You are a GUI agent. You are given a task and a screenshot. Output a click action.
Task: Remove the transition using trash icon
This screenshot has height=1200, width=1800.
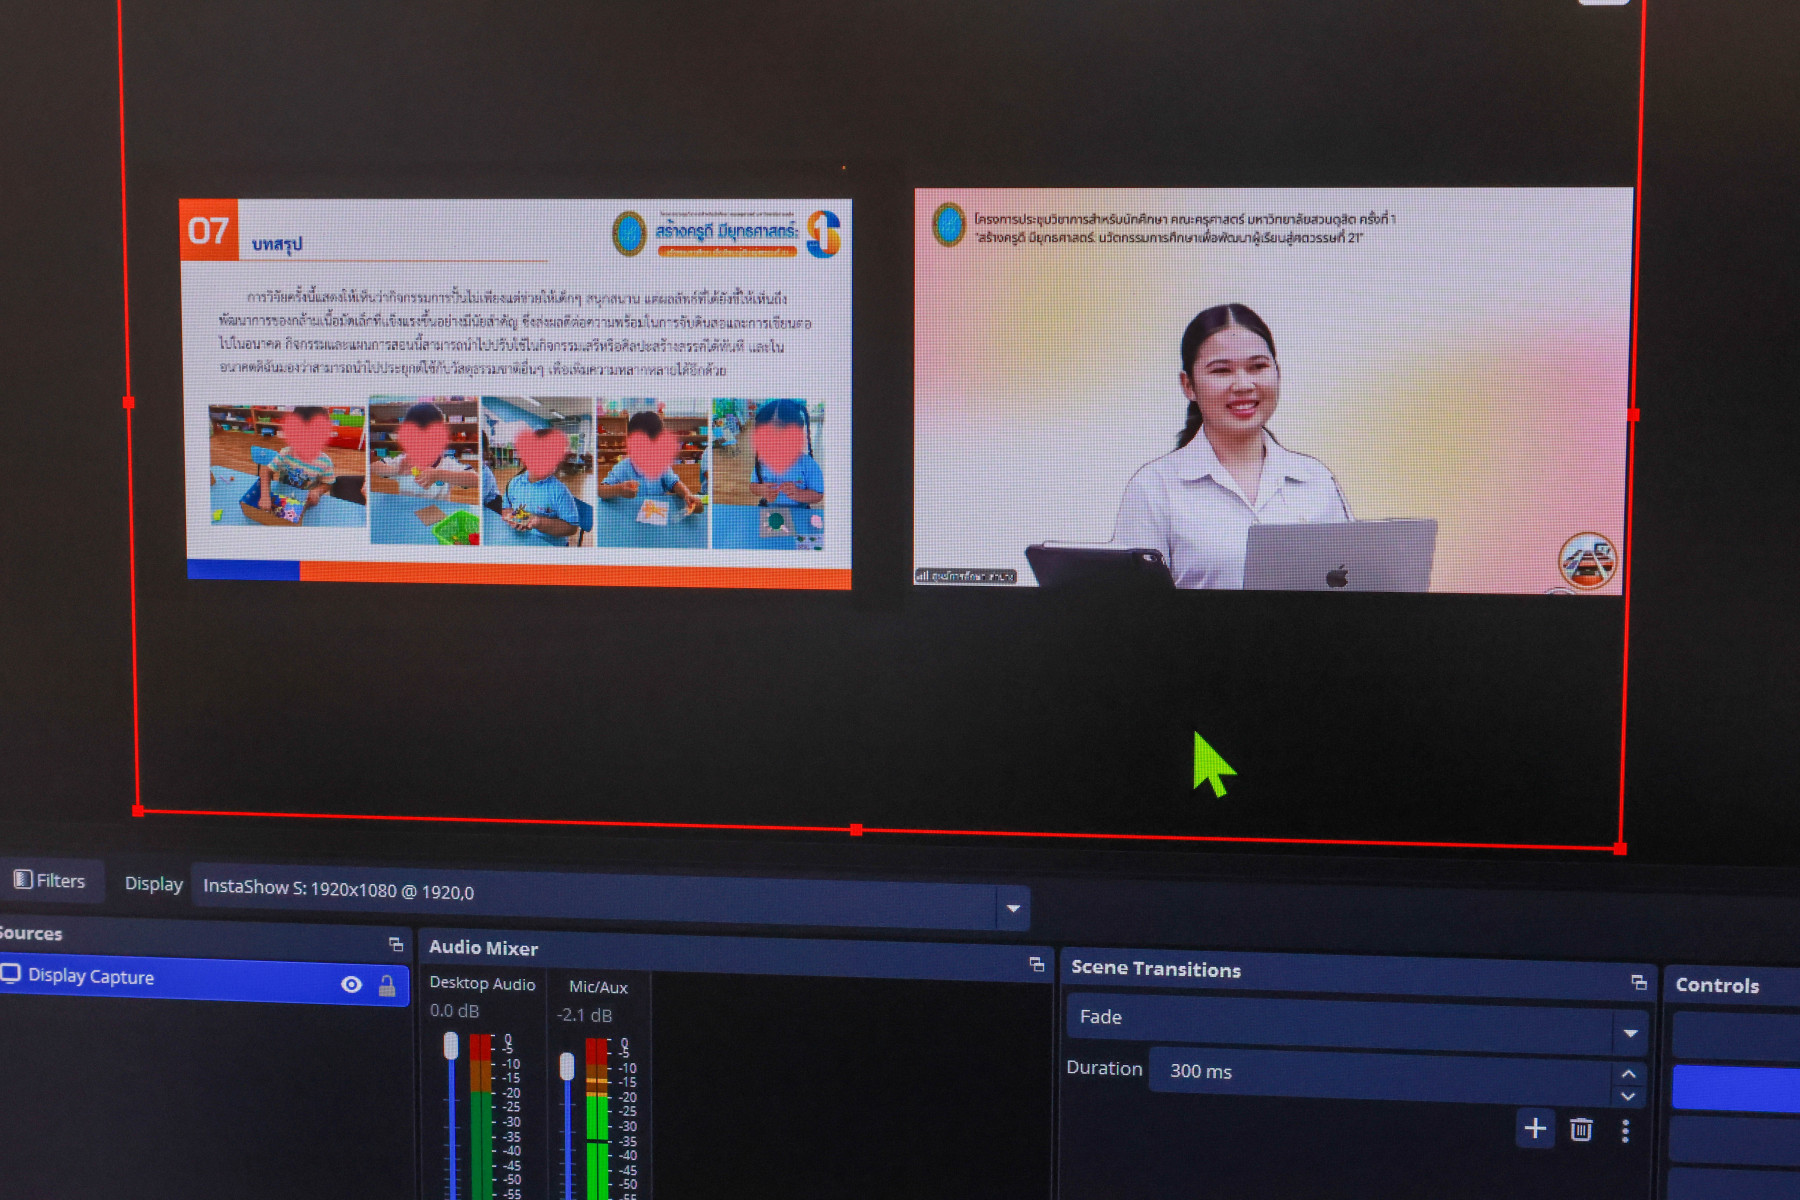pyautogui.click(x=1581, y=1130)
